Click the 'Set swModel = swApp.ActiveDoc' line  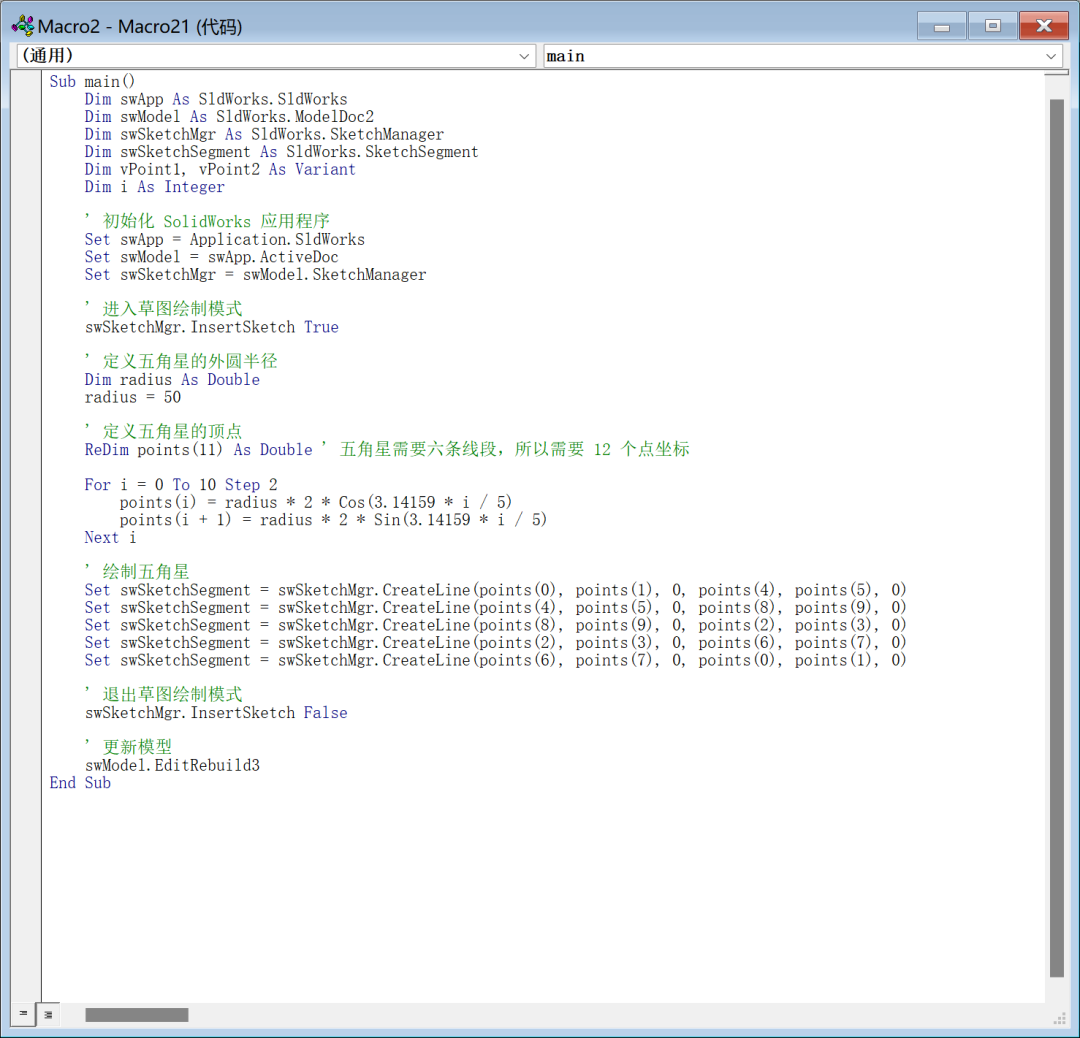click(211, 258)
